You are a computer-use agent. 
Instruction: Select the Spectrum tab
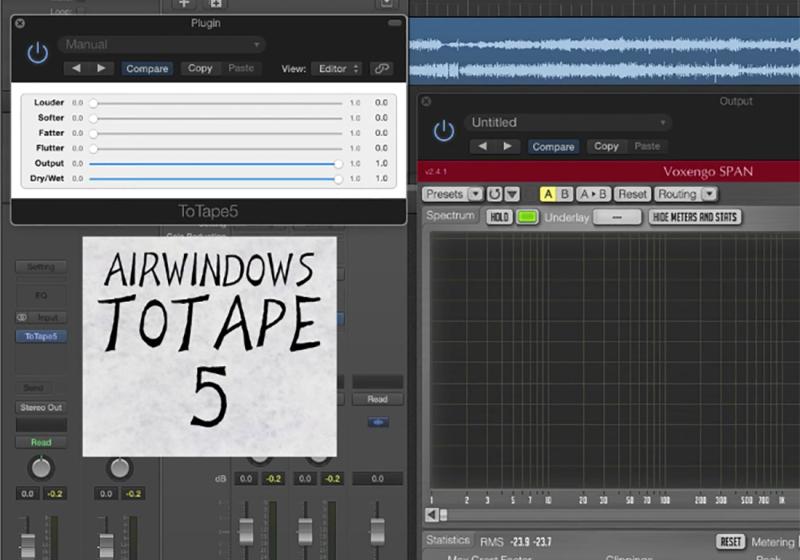tap(451, 216)
